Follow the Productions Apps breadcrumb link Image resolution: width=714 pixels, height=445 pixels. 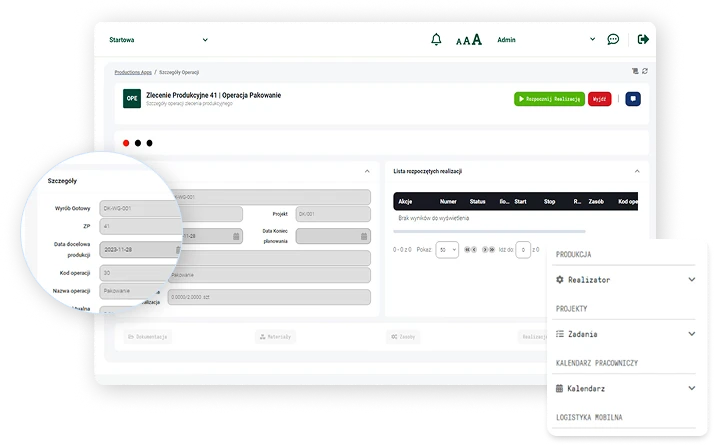[133, 73]
